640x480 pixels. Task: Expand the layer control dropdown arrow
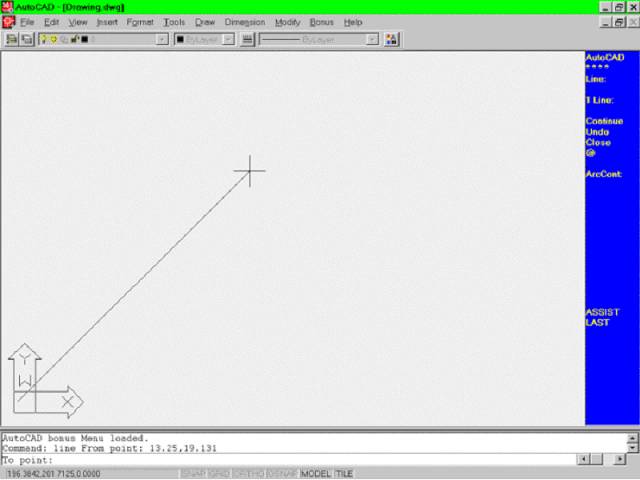tap(162, 40)
